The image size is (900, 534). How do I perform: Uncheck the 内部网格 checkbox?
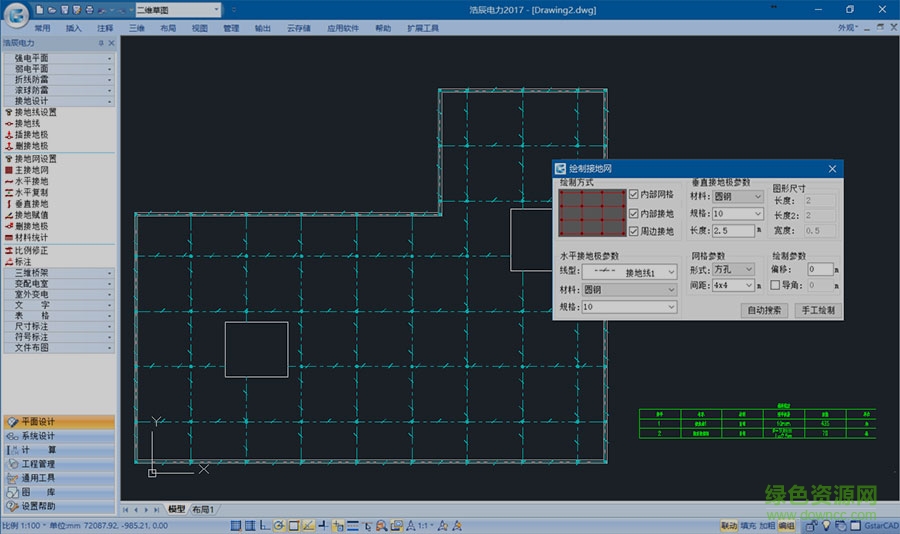[x=633, y=195]
